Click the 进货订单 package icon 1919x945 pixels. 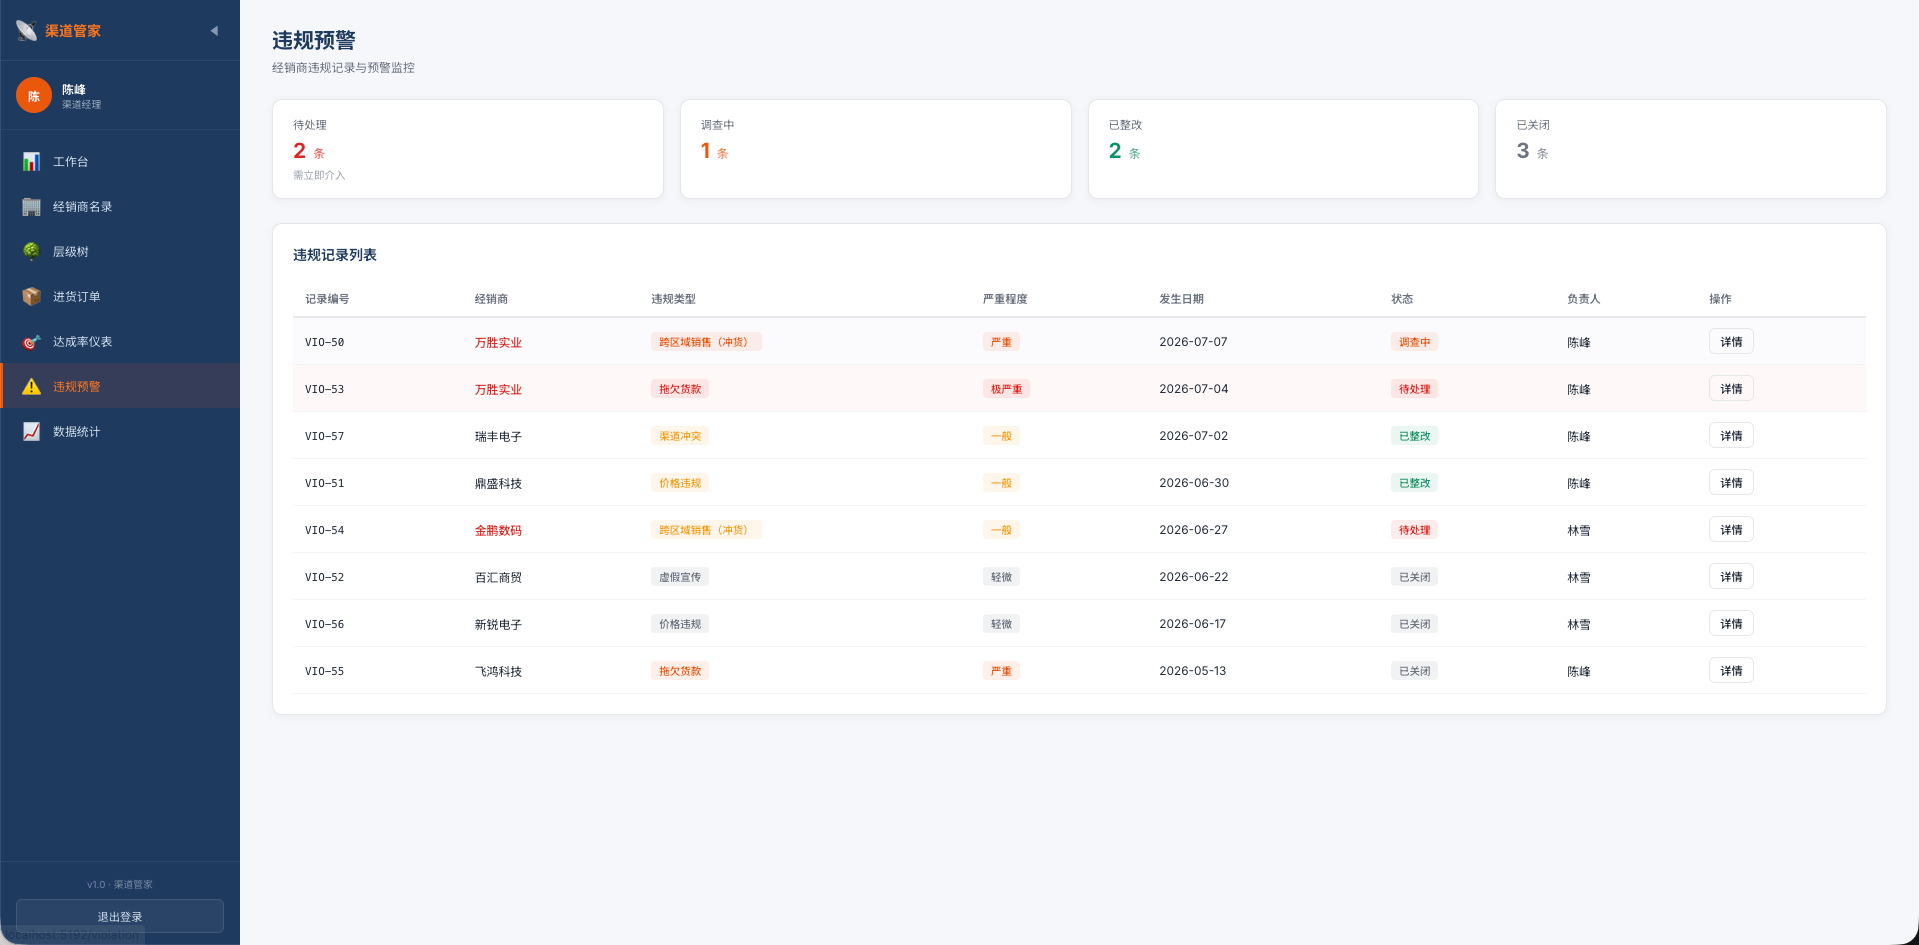(x=32, y=296)
